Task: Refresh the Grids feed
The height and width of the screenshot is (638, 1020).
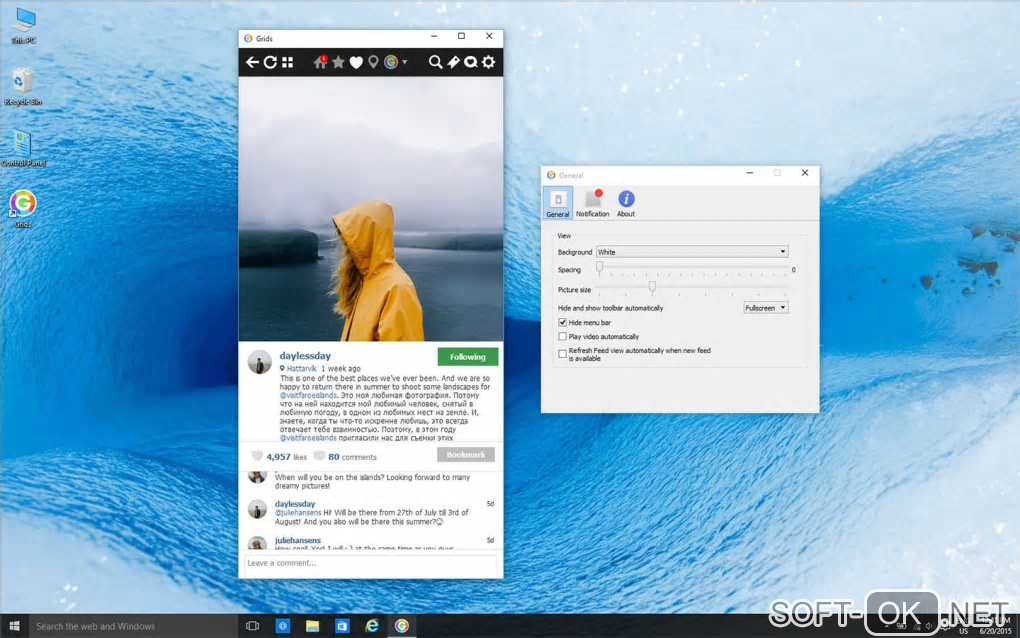Action: pos(270,62)
